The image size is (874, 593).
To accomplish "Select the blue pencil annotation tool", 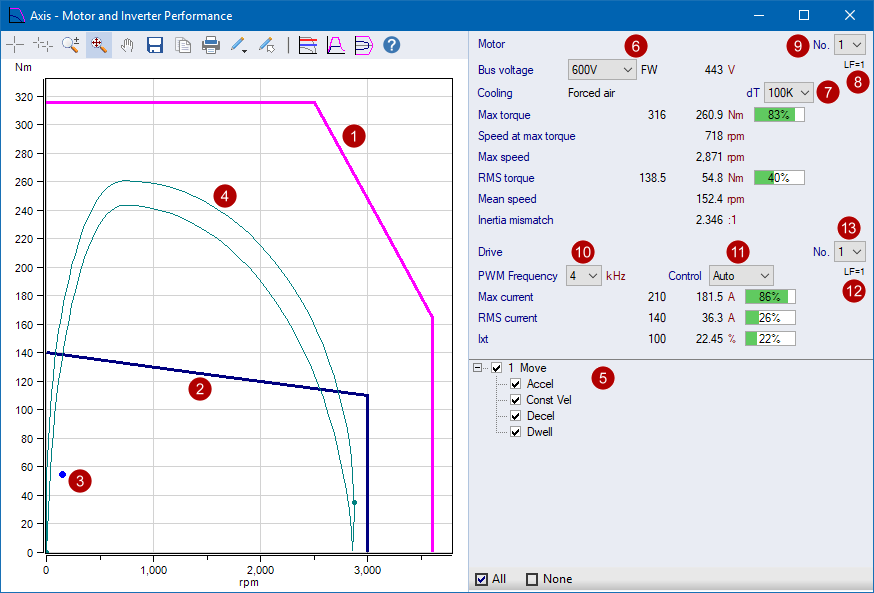I will [x=238, y=44].
